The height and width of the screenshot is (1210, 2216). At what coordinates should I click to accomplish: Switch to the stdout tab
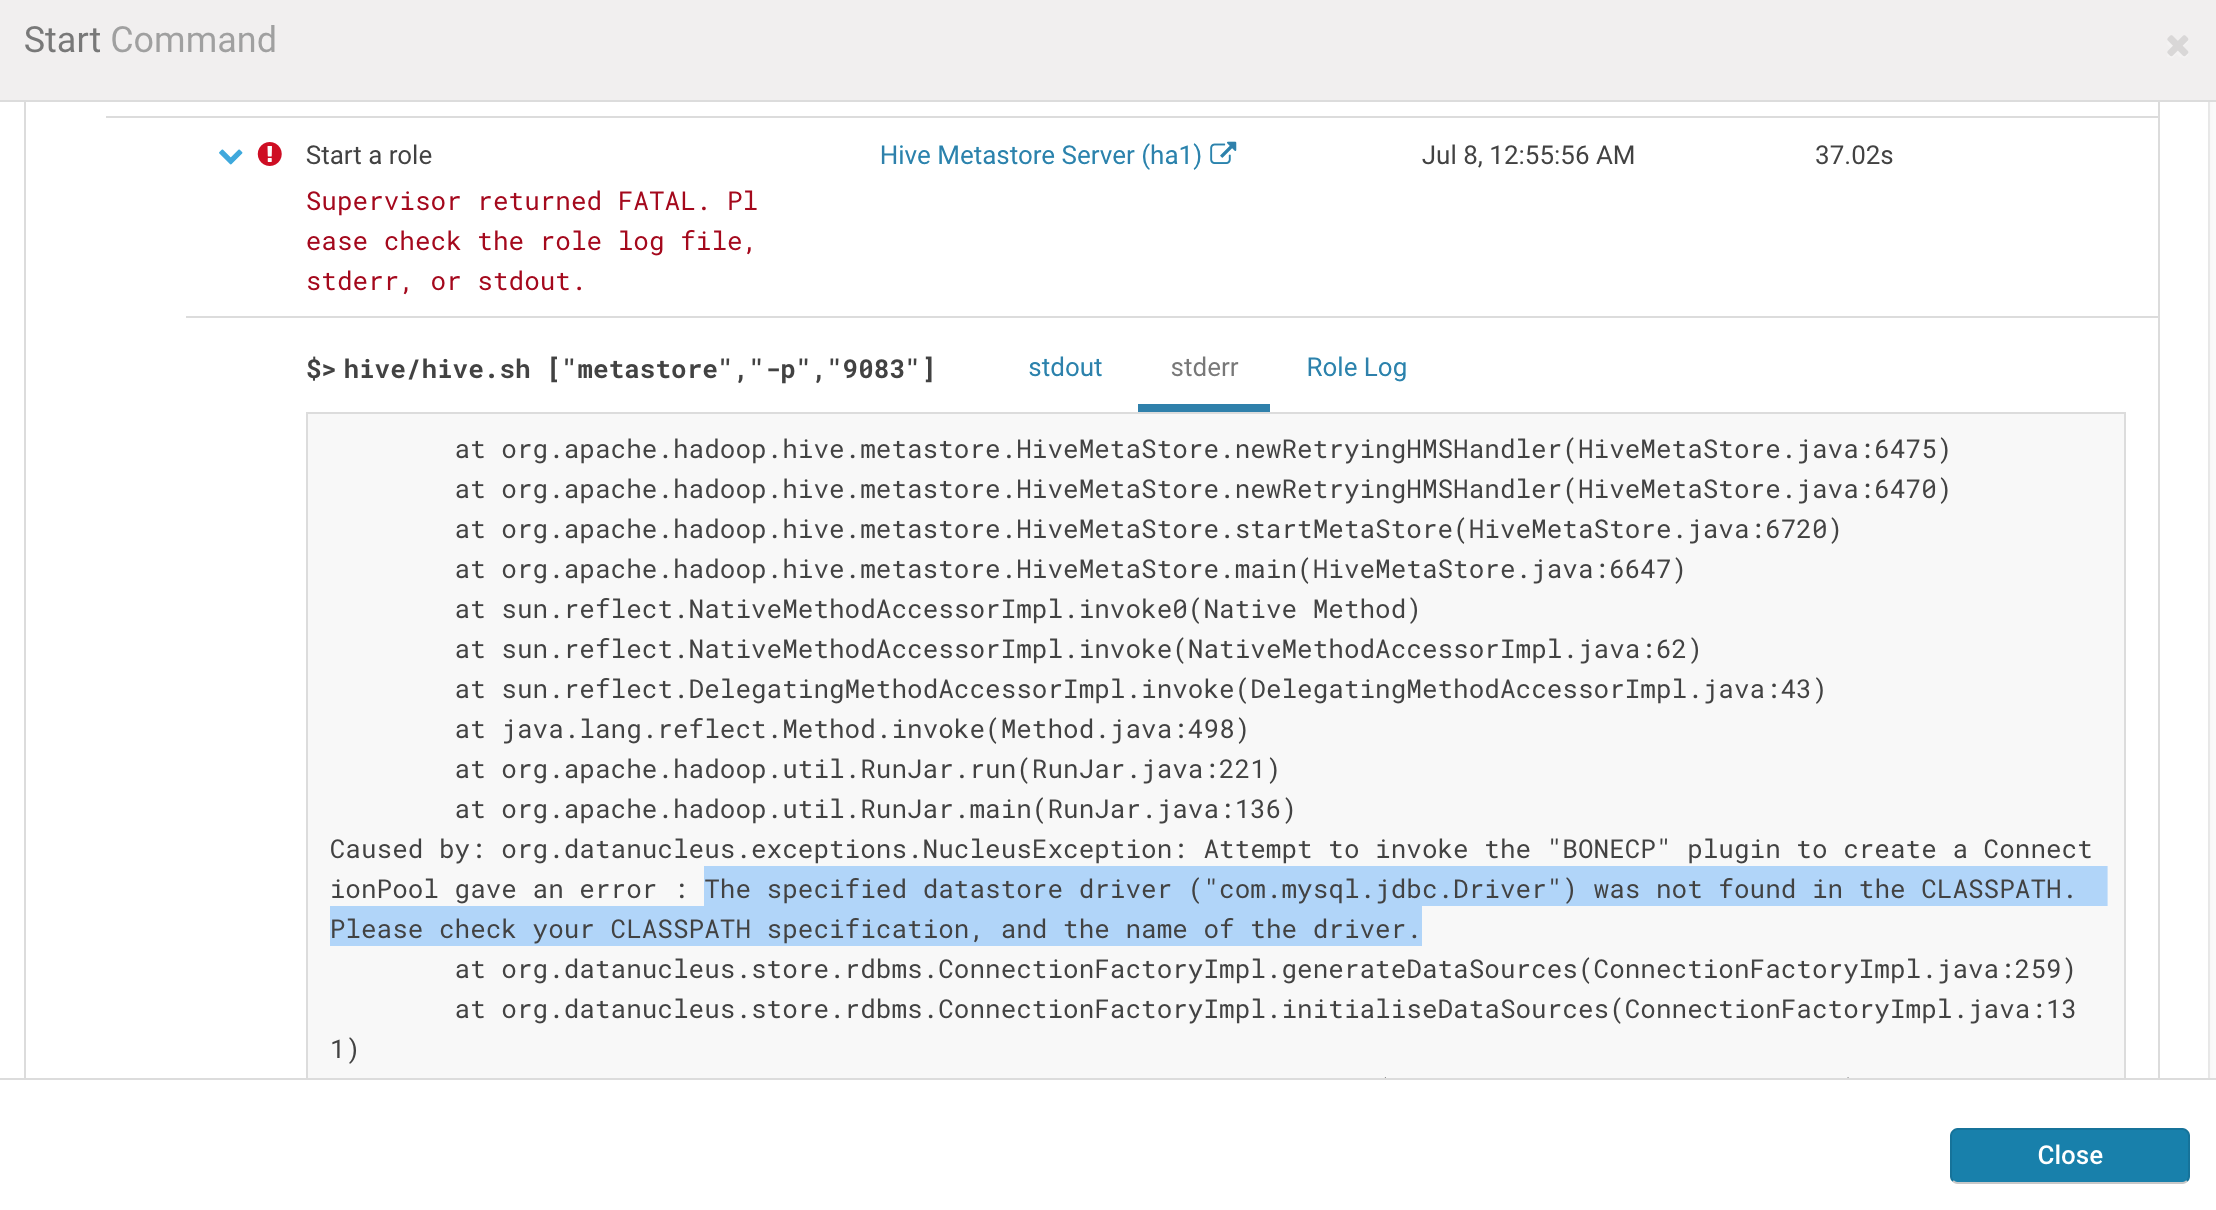[1065, 367]
